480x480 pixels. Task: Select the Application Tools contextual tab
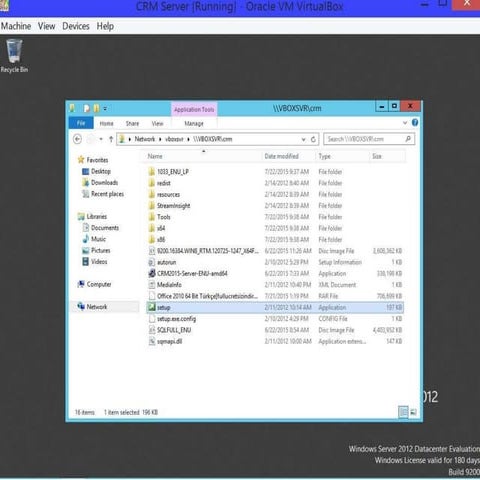[194, 109]
